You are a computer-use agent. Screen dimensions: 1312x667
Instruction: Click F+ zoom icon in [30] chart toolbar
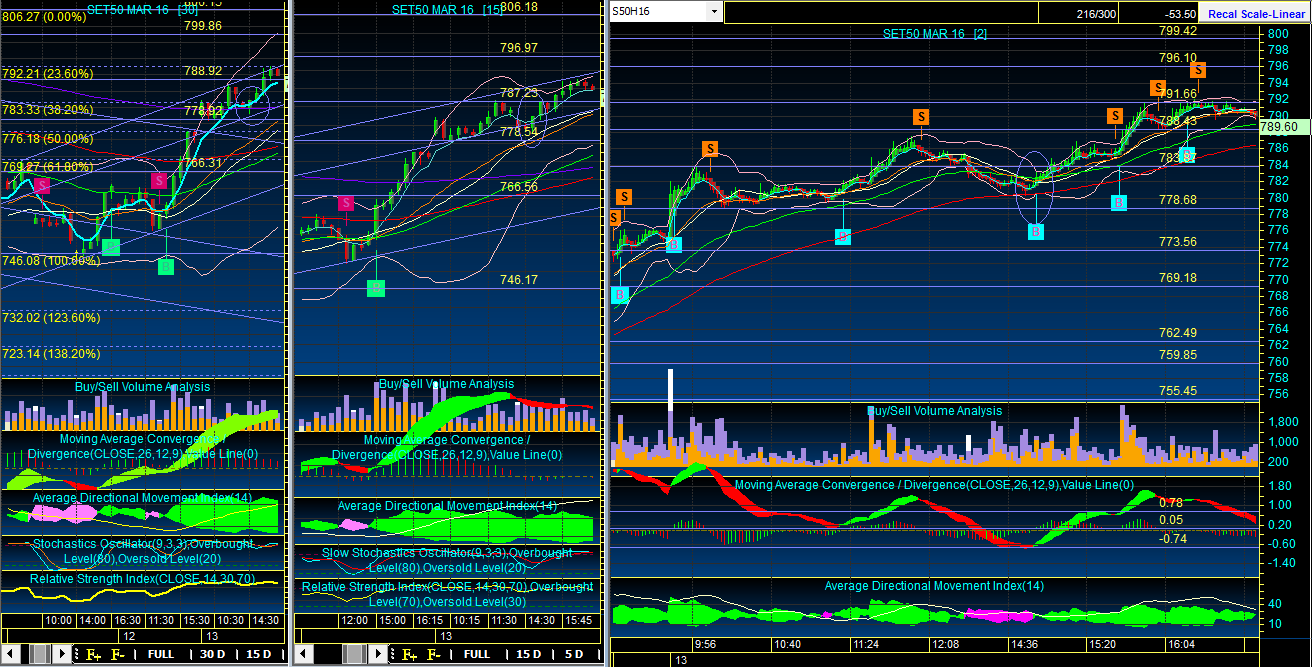(93, 654)
